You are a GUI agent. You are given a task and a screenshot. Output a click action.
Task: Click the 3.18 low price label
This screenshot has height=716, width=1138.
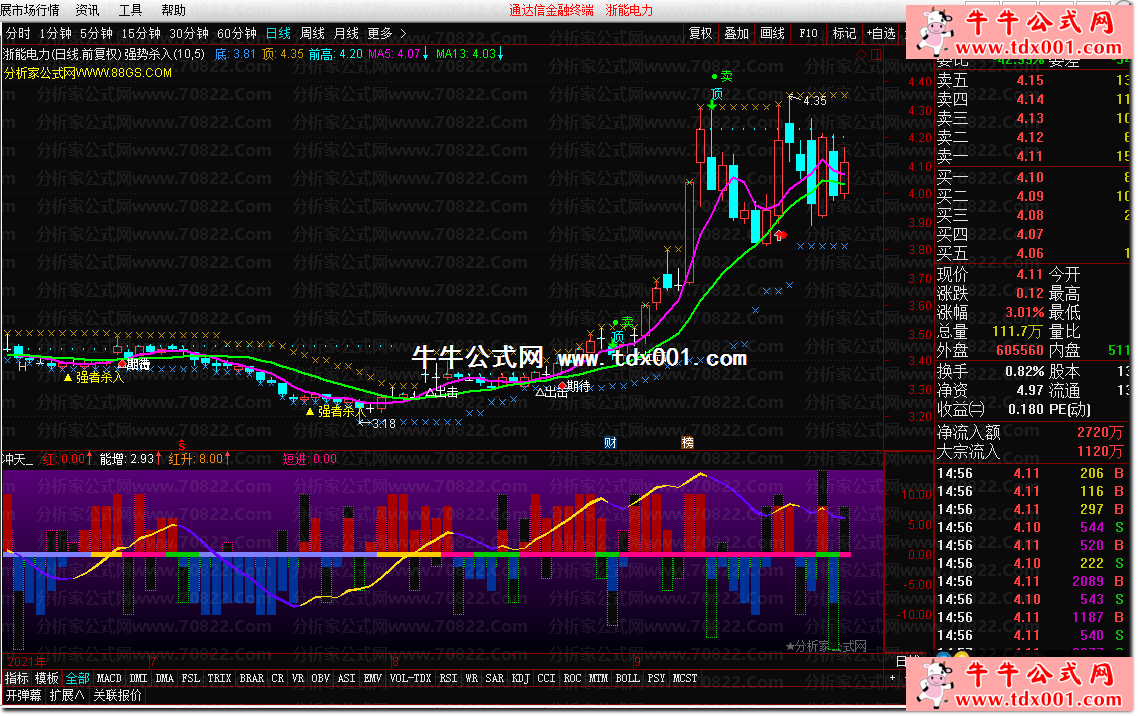coord(384,424)
